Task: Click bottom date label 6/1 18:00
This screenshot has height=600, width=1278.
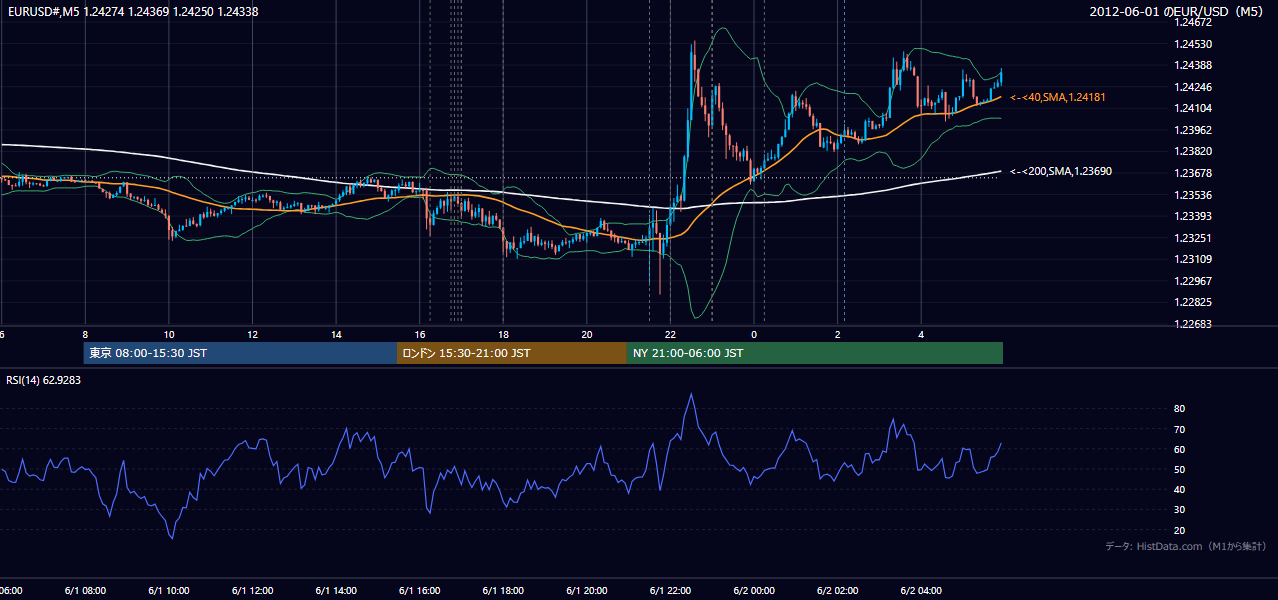Action: tap(503, 591)
